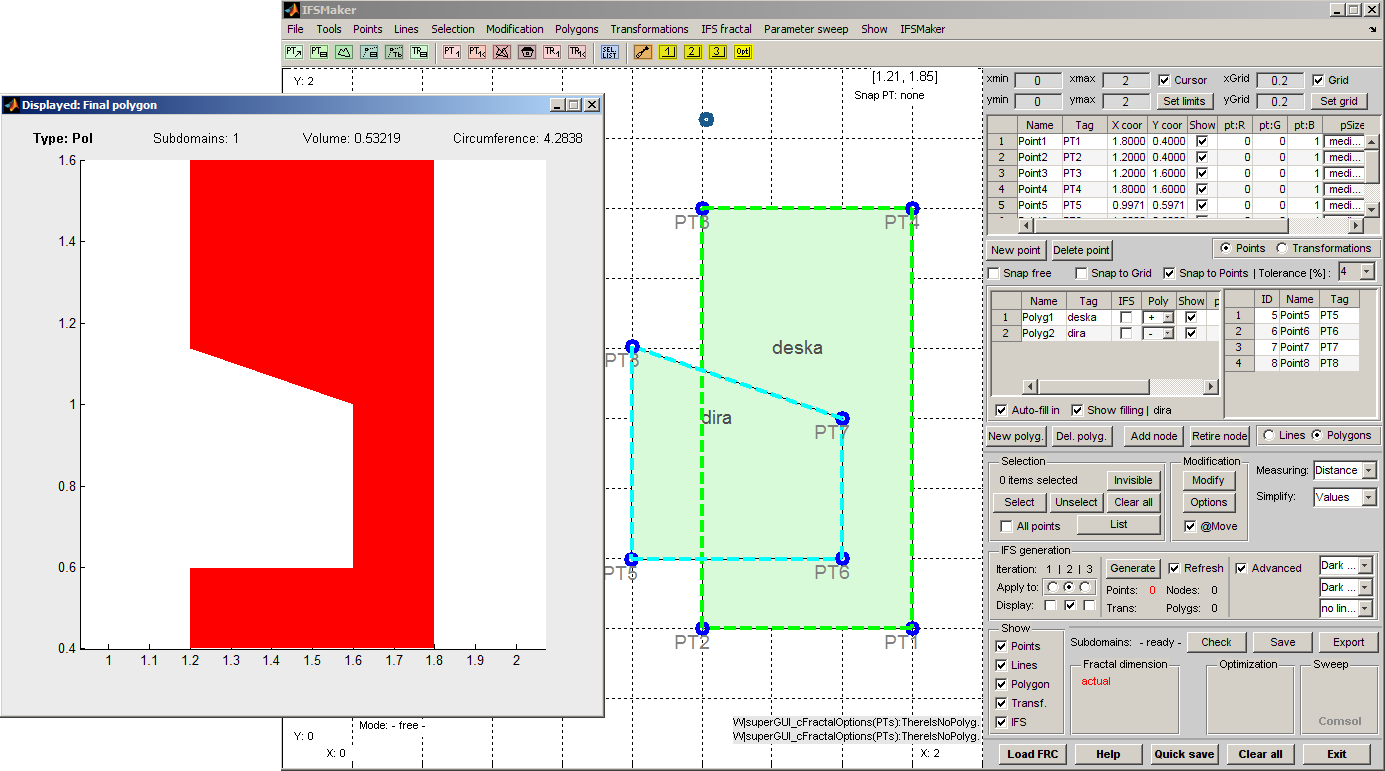Toggle the Grid checkbox
Viewport: 1385px width, 771px height.
pyautogui.click(x=1318, y=80)
